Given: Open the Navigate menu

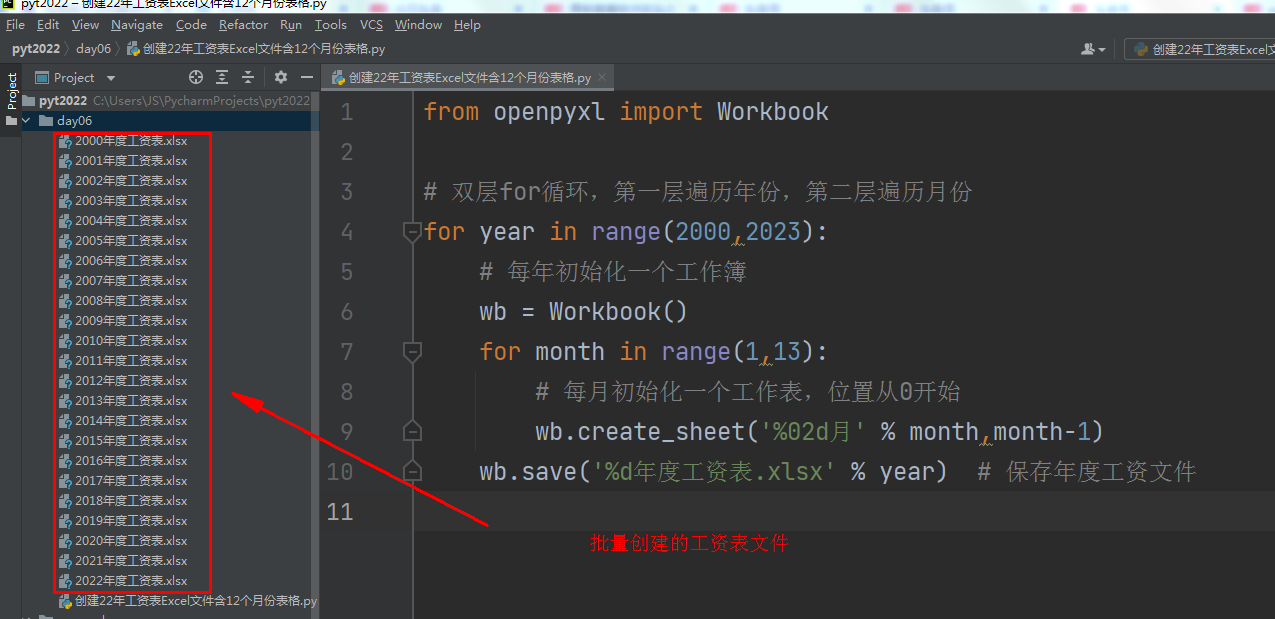Looking at the screenshot, I should pos(137,24).
